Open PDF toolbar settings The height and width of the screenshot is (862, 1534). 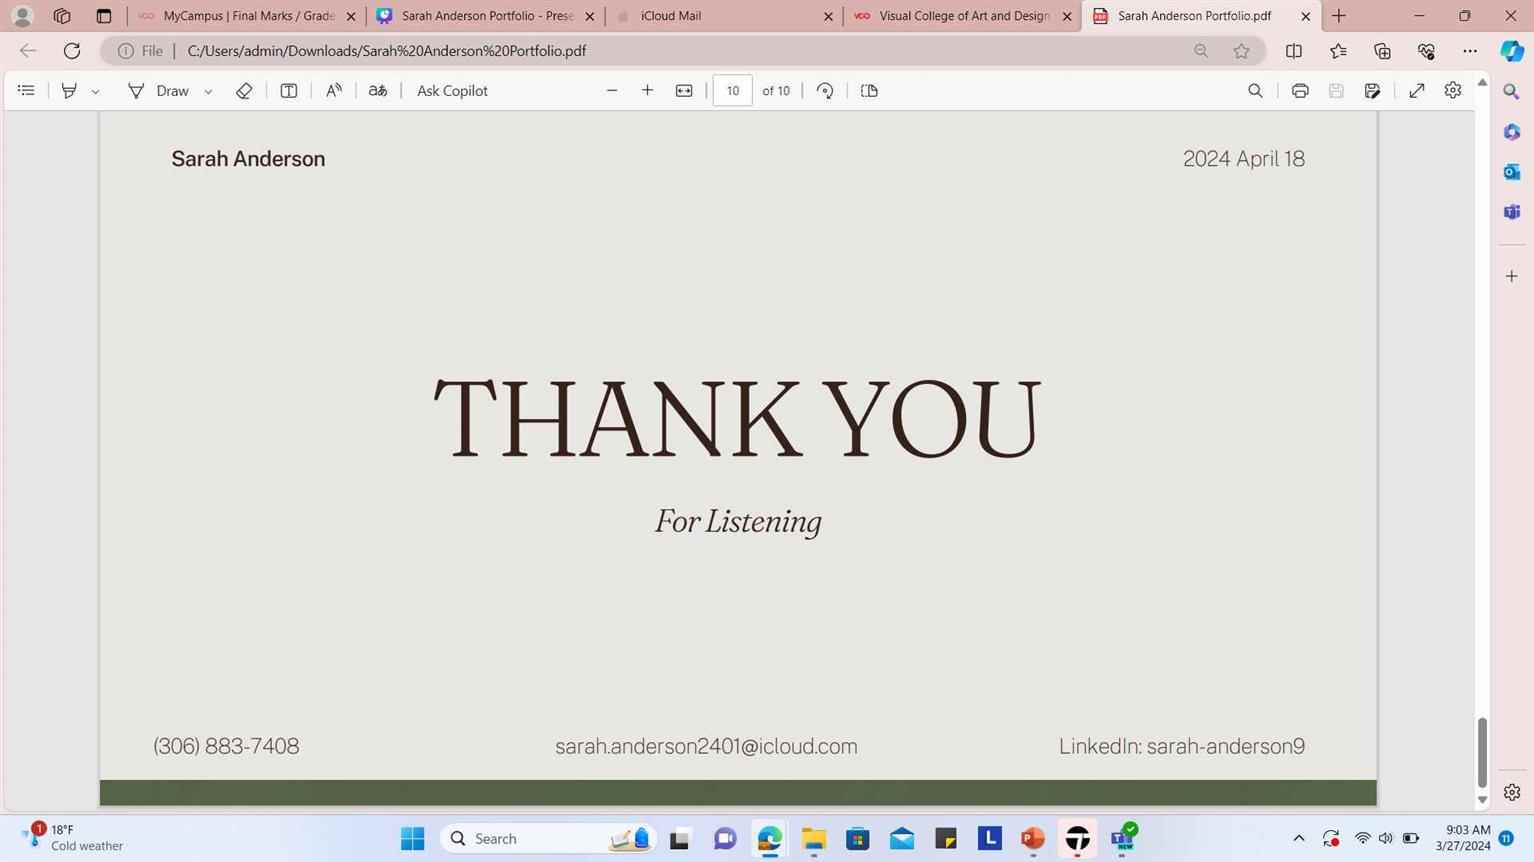pyautogui.click(x=1453, y=91)
